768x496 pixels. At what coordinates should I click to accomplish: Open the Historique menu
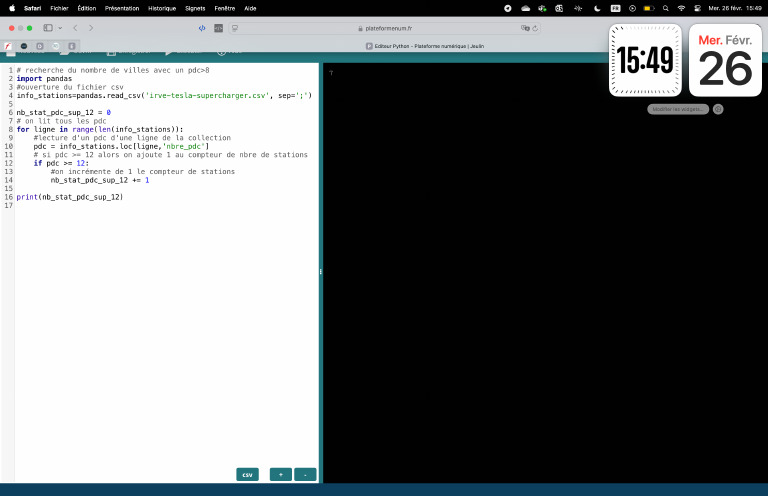point(161,7)
